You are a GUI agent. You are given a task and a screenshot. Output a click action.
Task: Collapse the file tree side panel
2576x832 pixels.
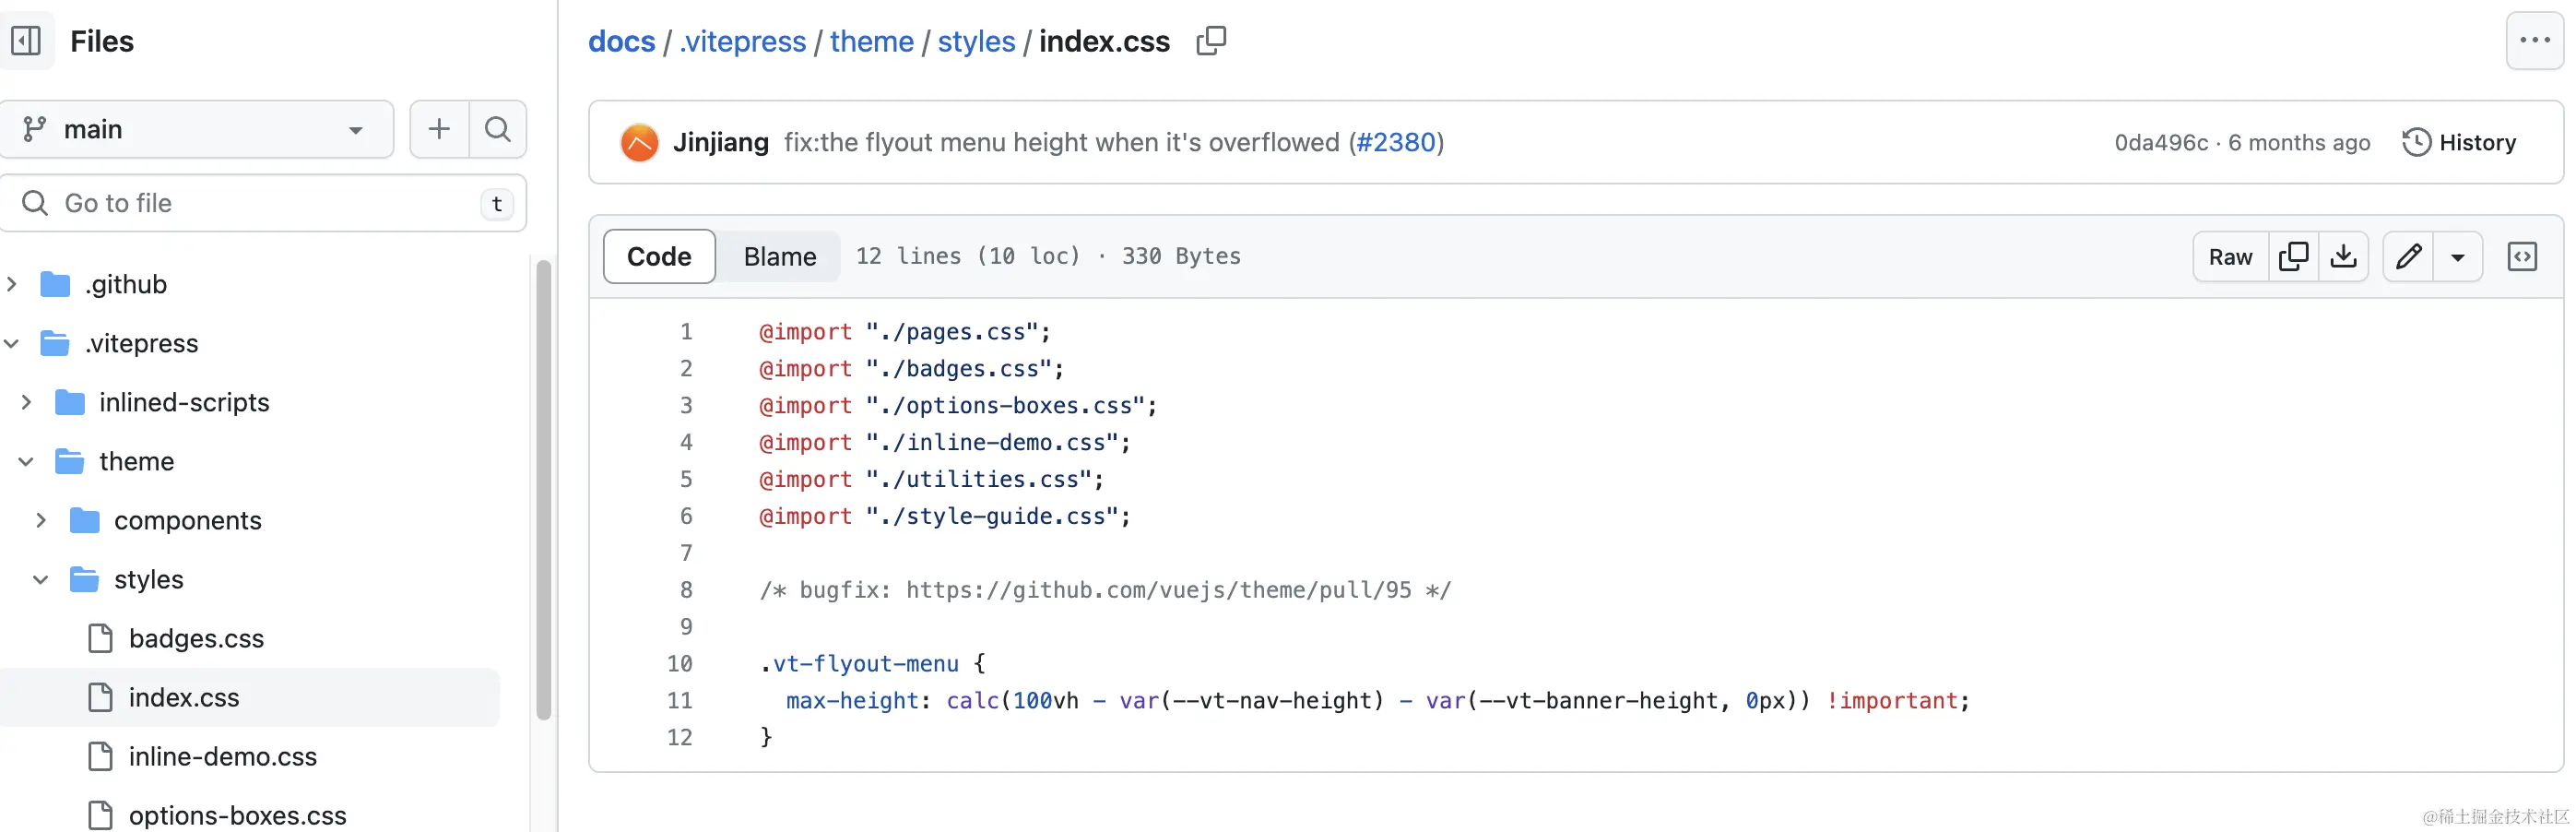point(26,41)
